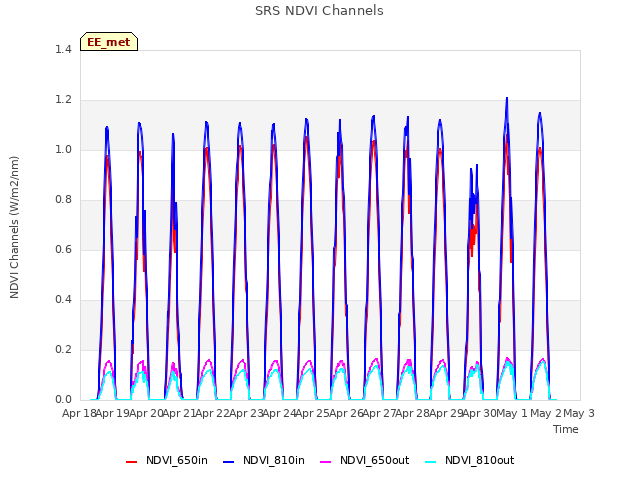
Task: Click the red NDVI_650in legend swatch
Action: click(131, 462)
